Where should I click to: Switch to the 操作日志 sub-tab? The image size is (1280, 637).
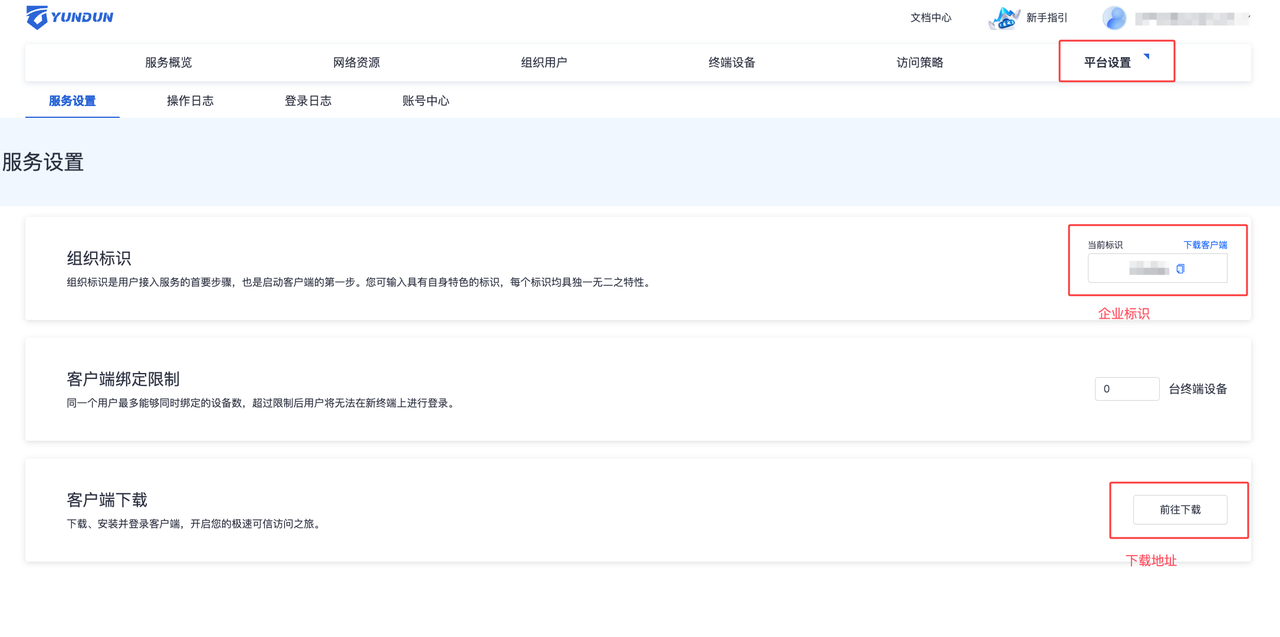190,101
